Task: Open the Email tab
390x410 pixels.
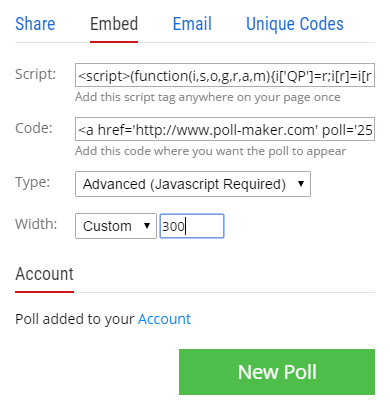Action: click(x=192, y=24)
